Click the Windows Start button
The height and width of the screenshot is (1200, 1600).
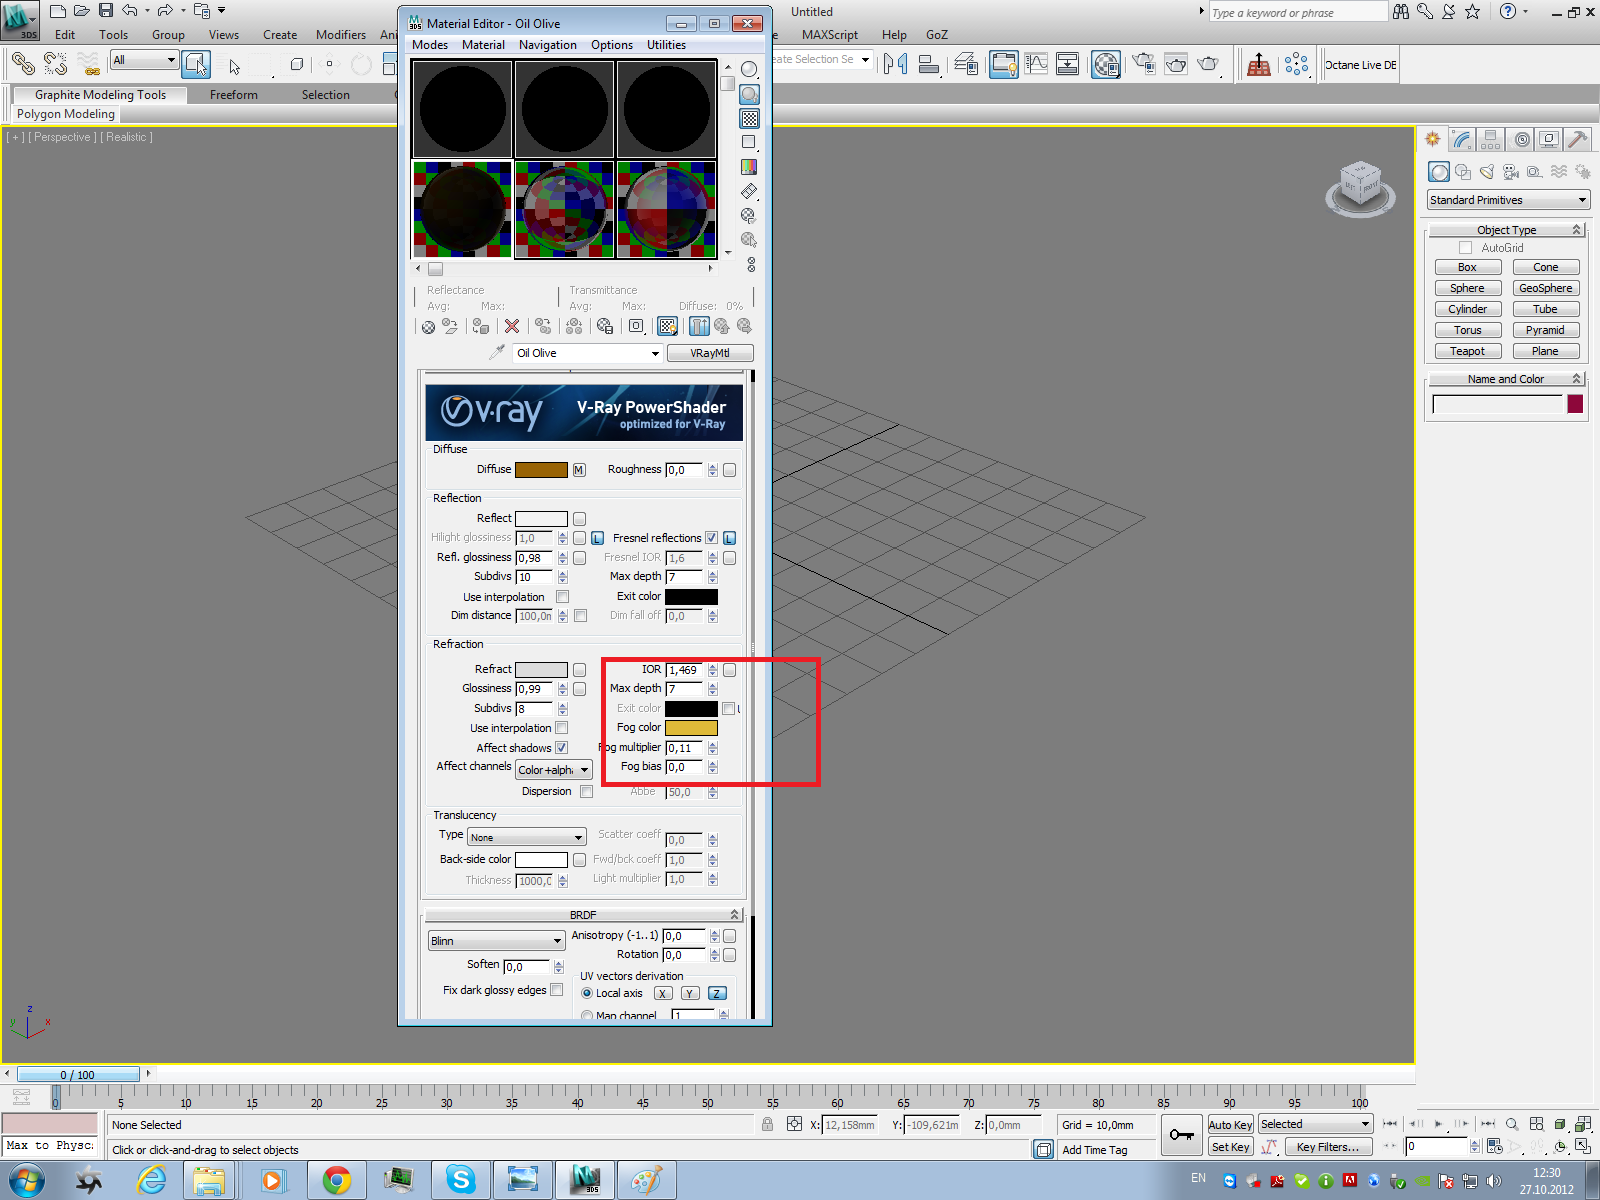(x=26, y=1181)
